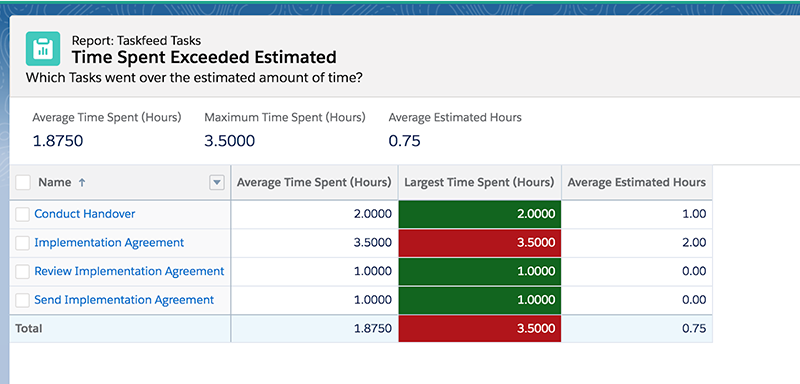The height and width of the screenshot is (384, 800).
Task: Check the Implementation Agreement row checkbox
Action: [x=22, y=243]
